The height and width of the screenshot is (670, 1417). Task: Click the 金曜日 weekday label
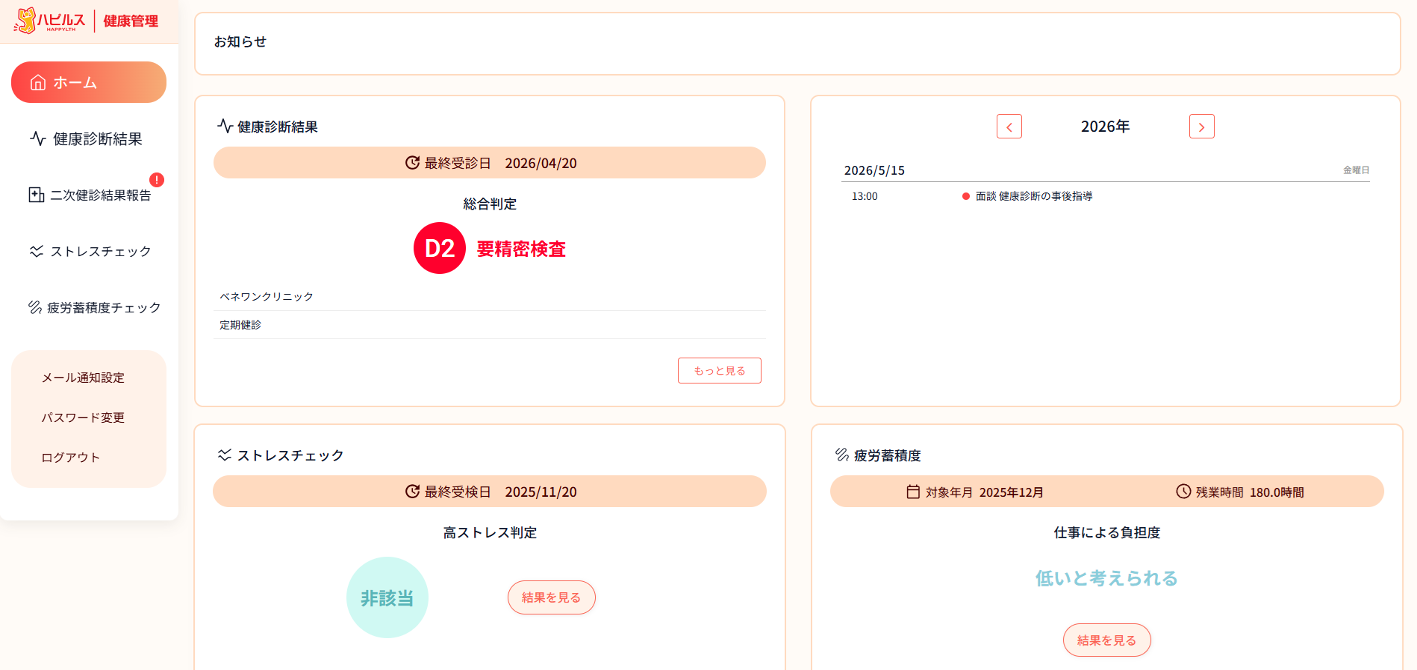pyautogui.click(x=1356, y=170)
